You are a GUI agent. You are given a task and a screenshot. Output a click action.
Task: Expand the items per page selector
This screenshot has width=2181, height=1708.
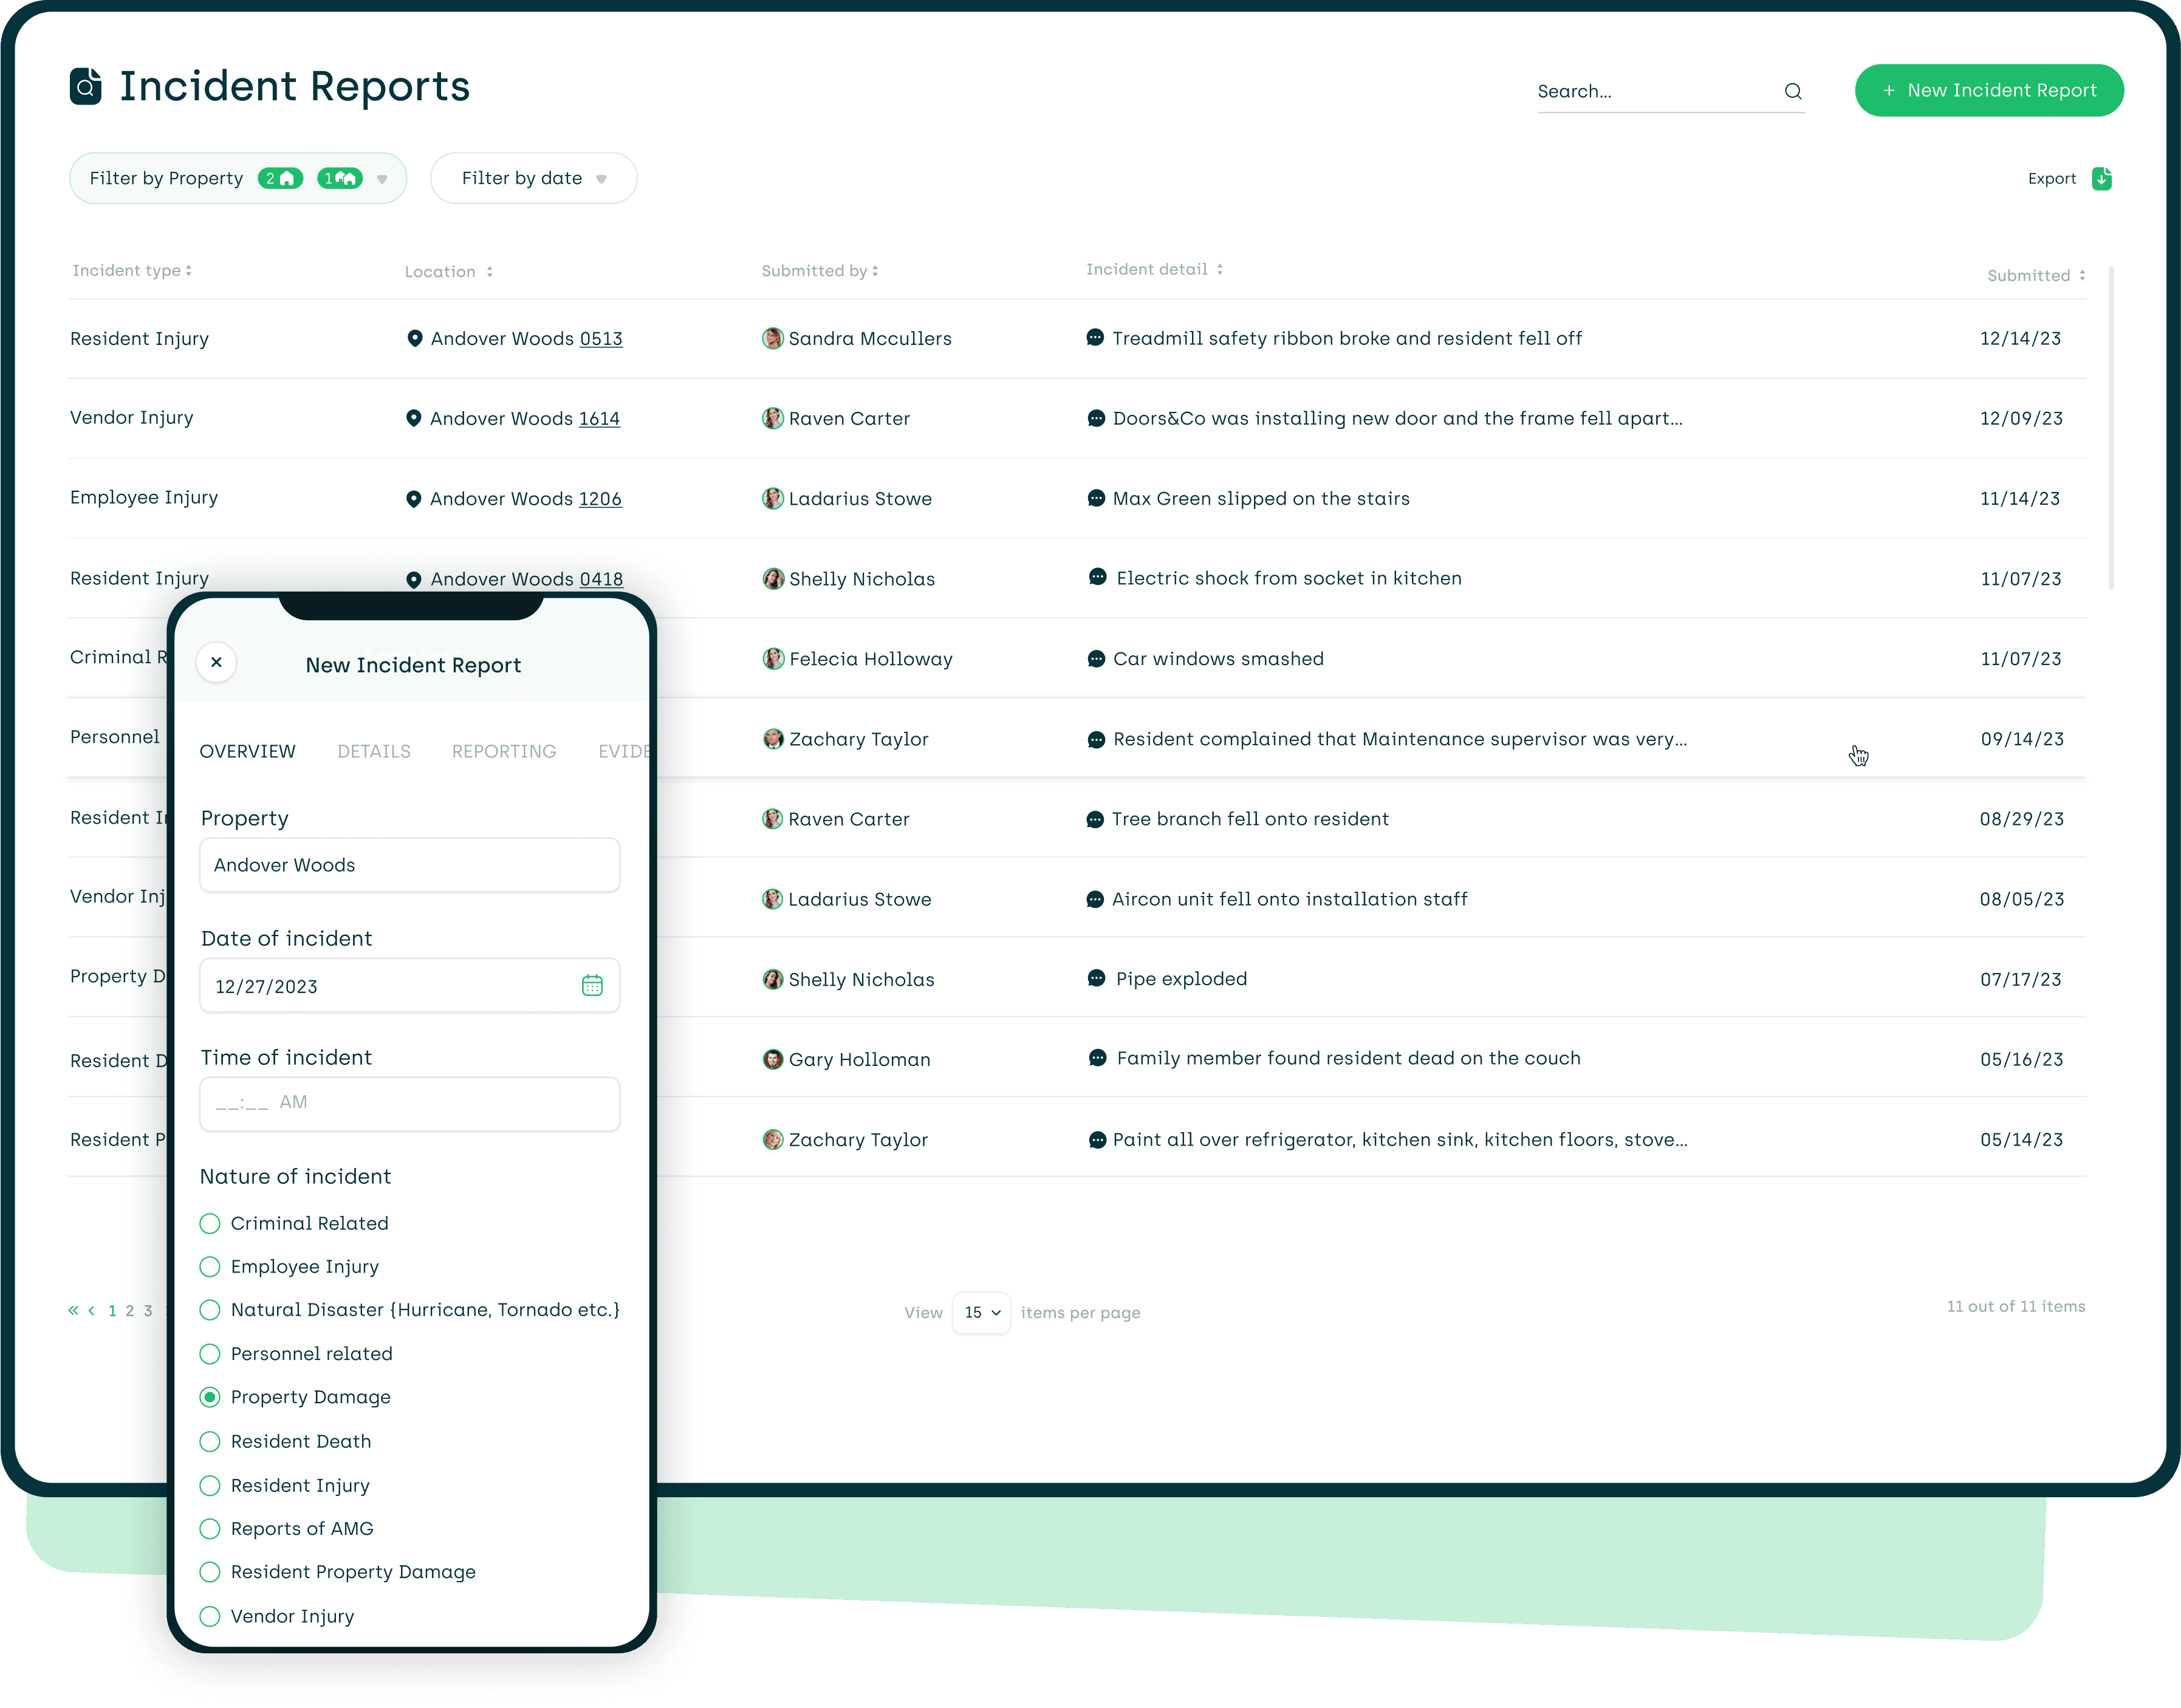tap(981, 1311)
